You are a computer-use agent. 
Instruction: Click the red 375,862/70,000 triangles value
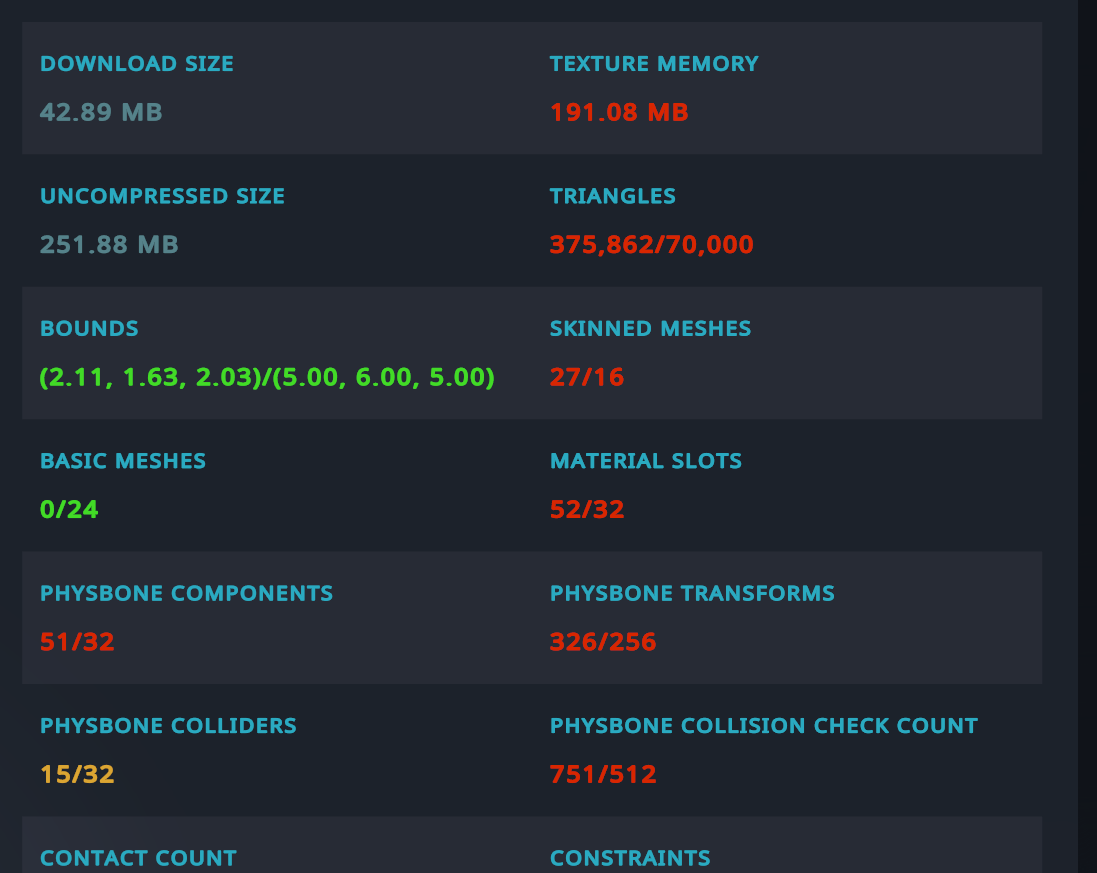pos(651,245)
